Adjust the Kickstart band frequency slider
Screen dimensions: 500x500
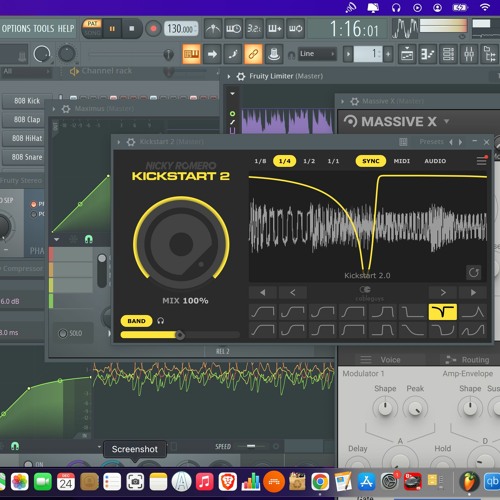[180, 335]
